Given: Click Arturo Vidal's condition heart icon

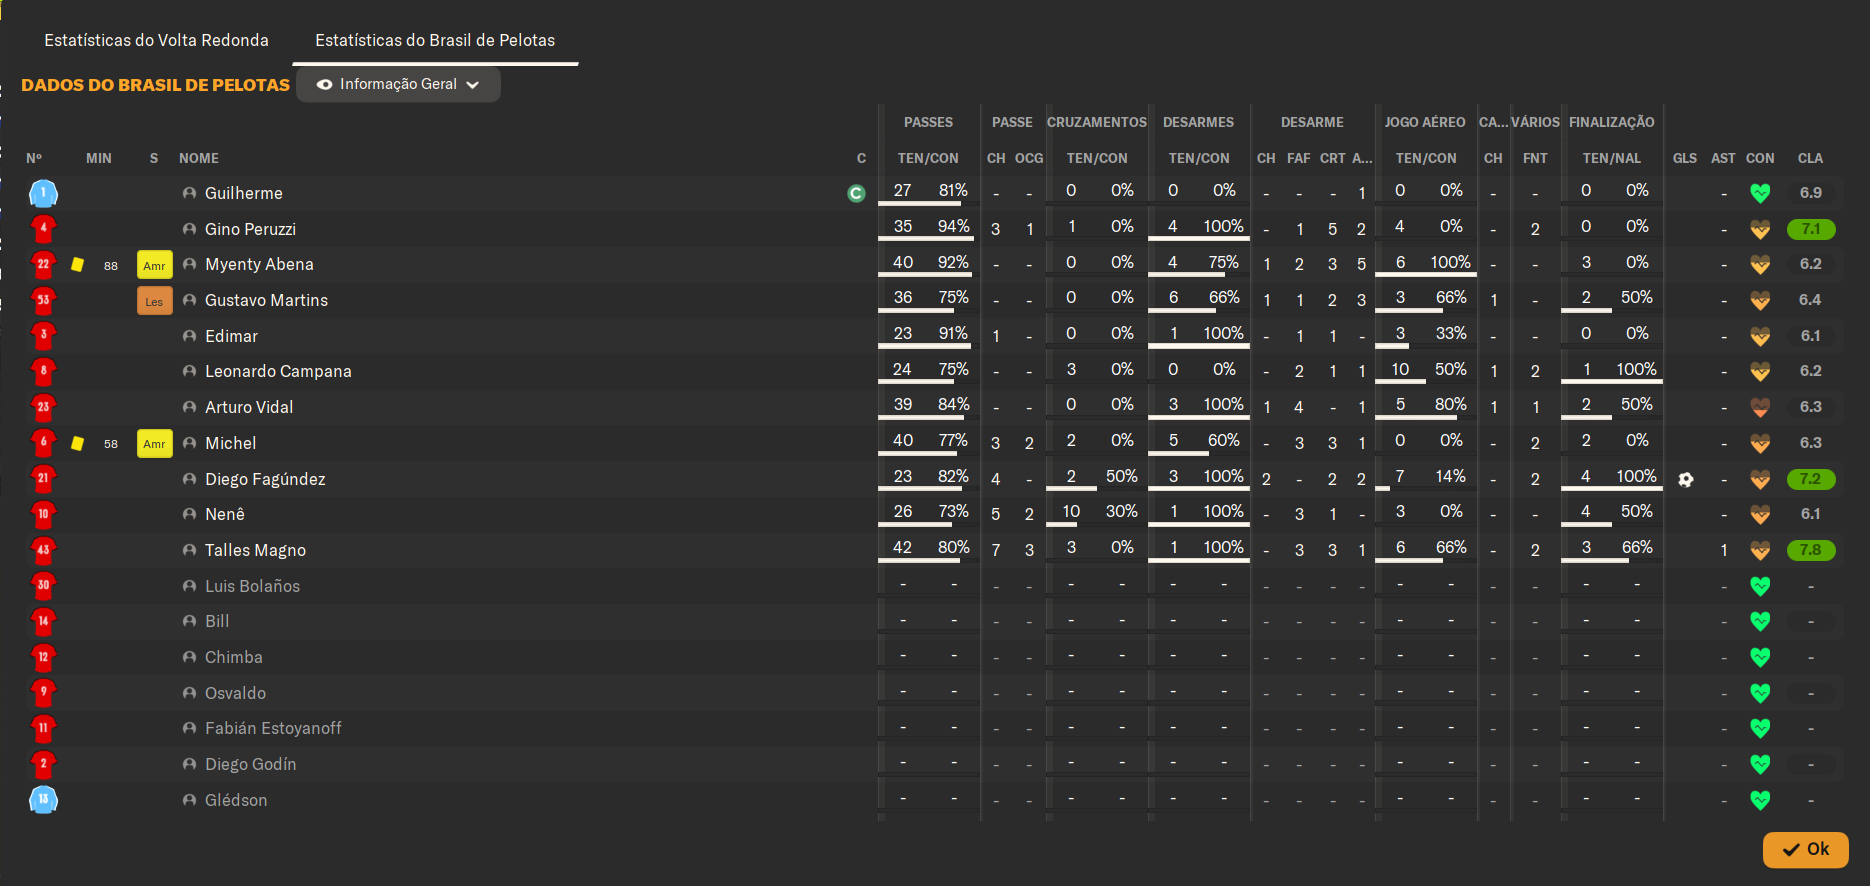Looking at the screenshot, I should pos(1760,407).
